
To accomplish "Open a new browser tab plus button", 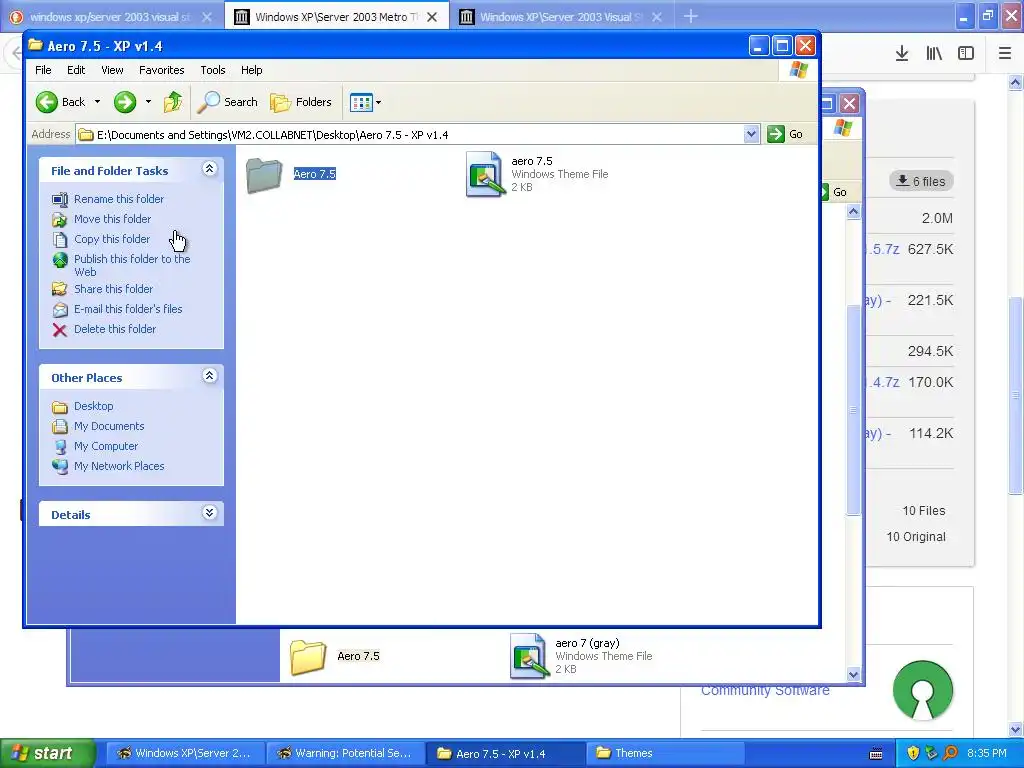I will [690, 16].
